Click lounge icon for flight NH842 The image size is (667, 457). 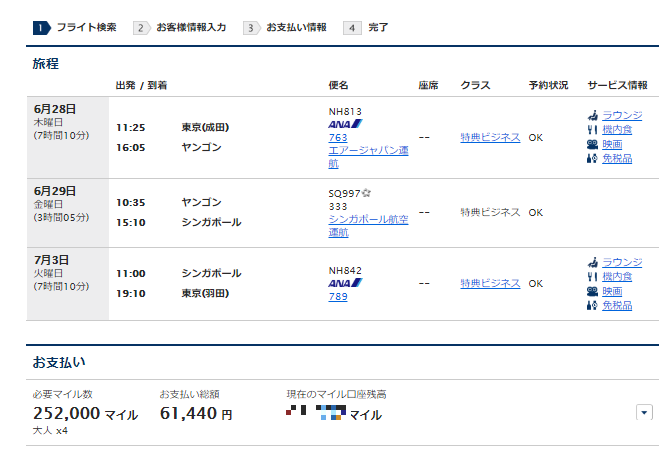593,262
